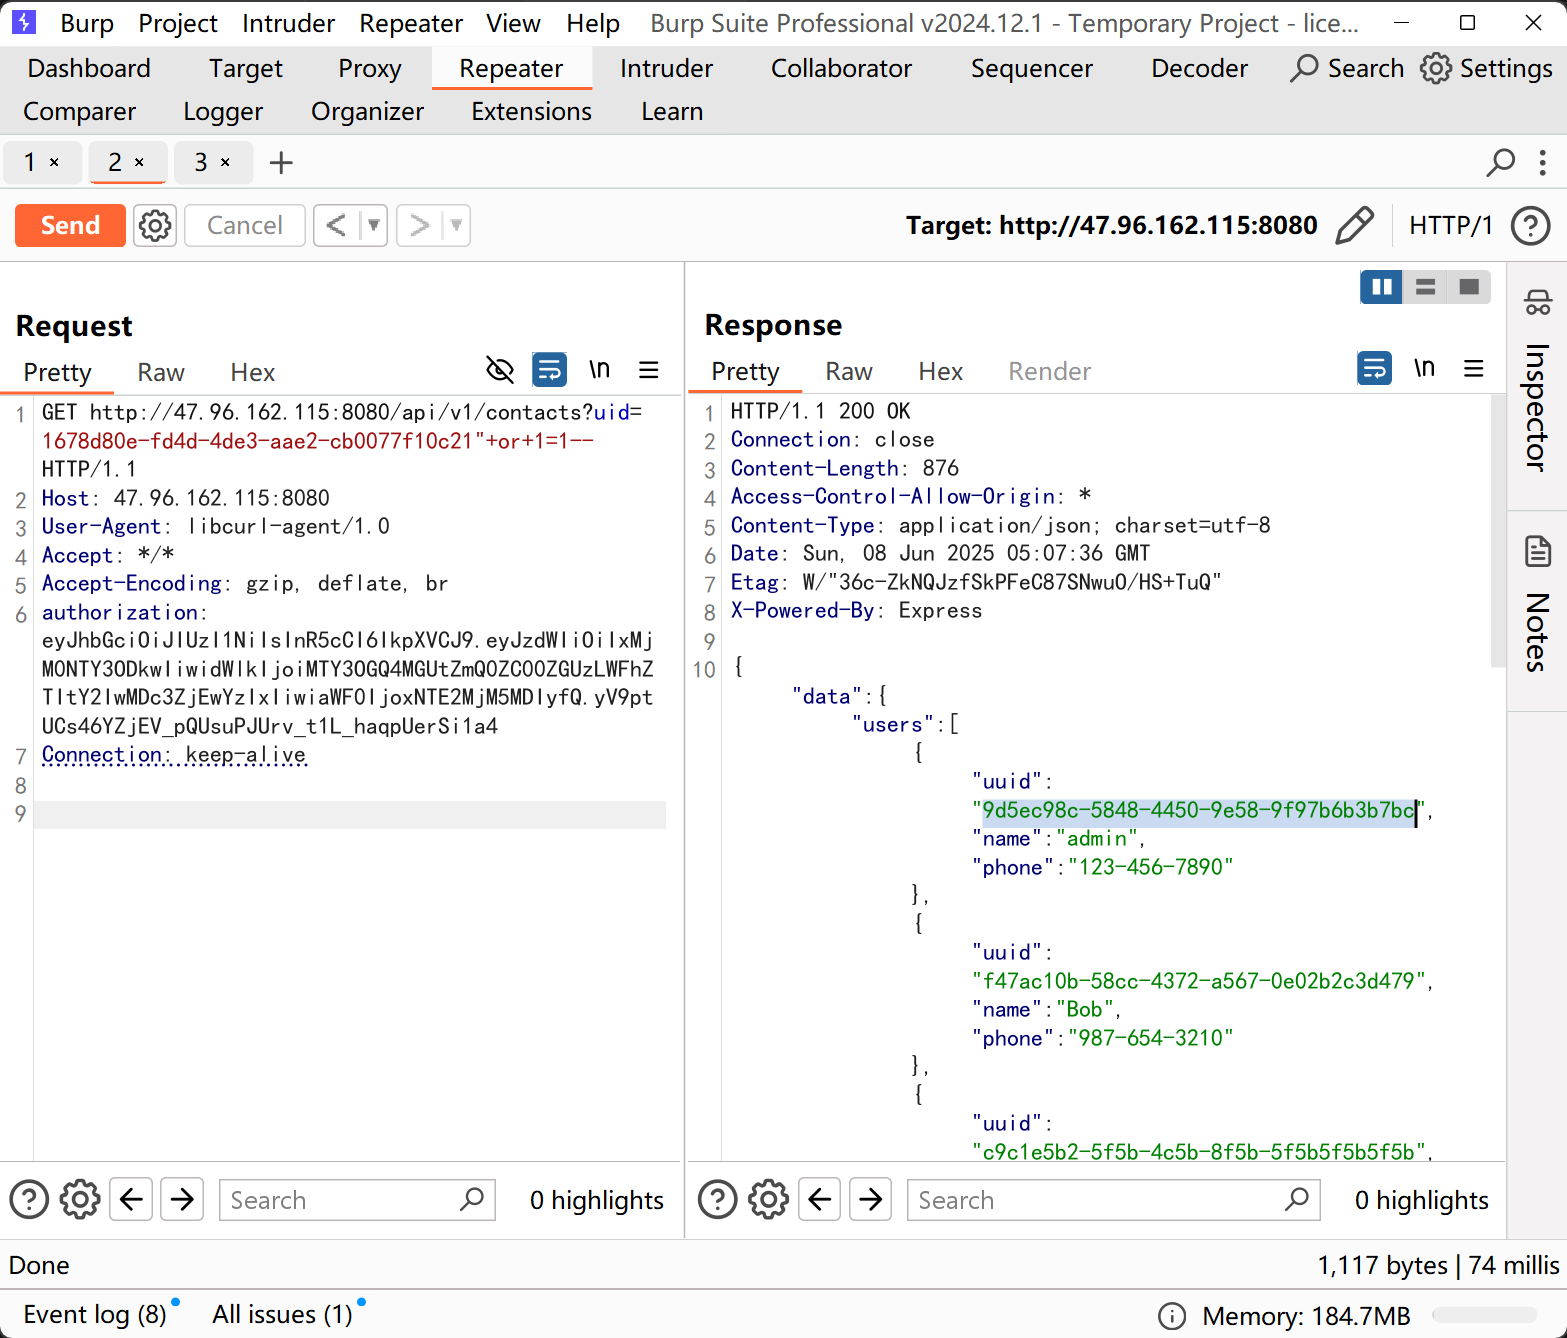Viewport: 1567px width, 1338px height.
Task: Open the Response panel hamburger menu
Action: [1473, 369]
